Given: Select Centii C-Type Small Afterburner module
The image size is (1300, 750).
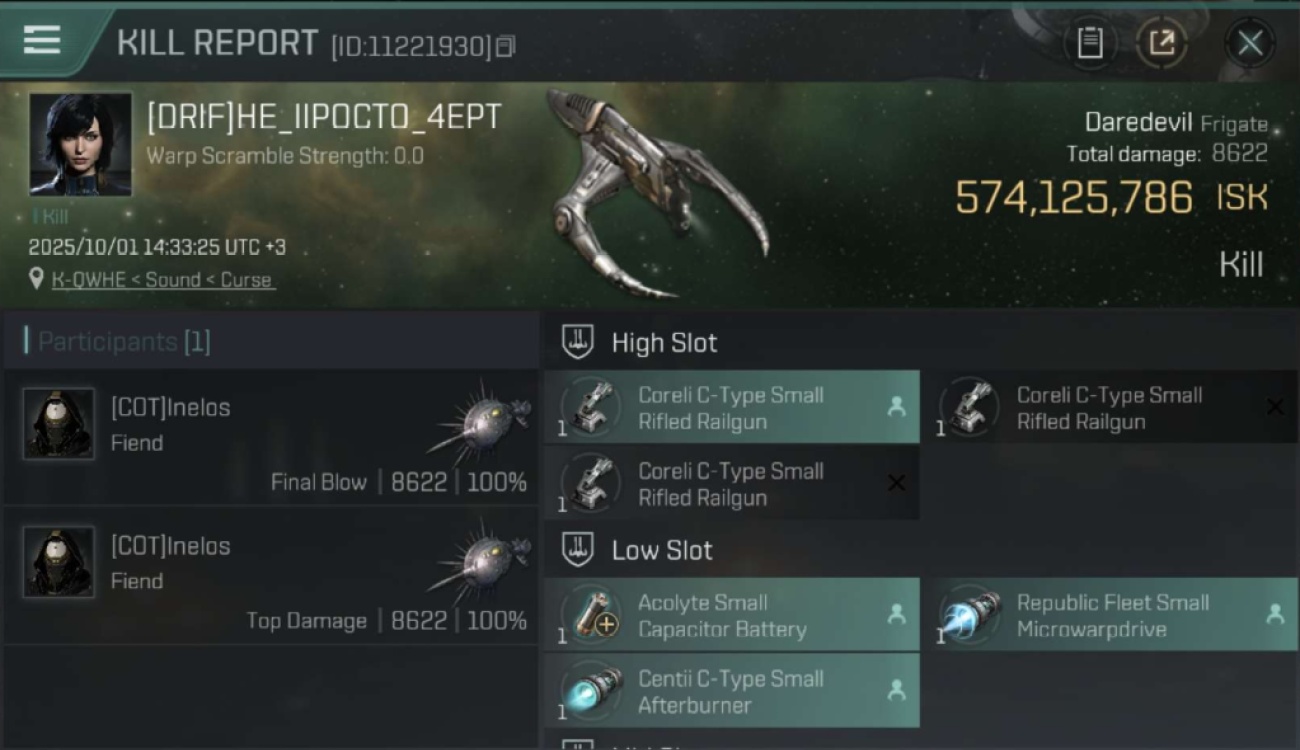Looking at the screenshot, I should (x=732, y=691).
